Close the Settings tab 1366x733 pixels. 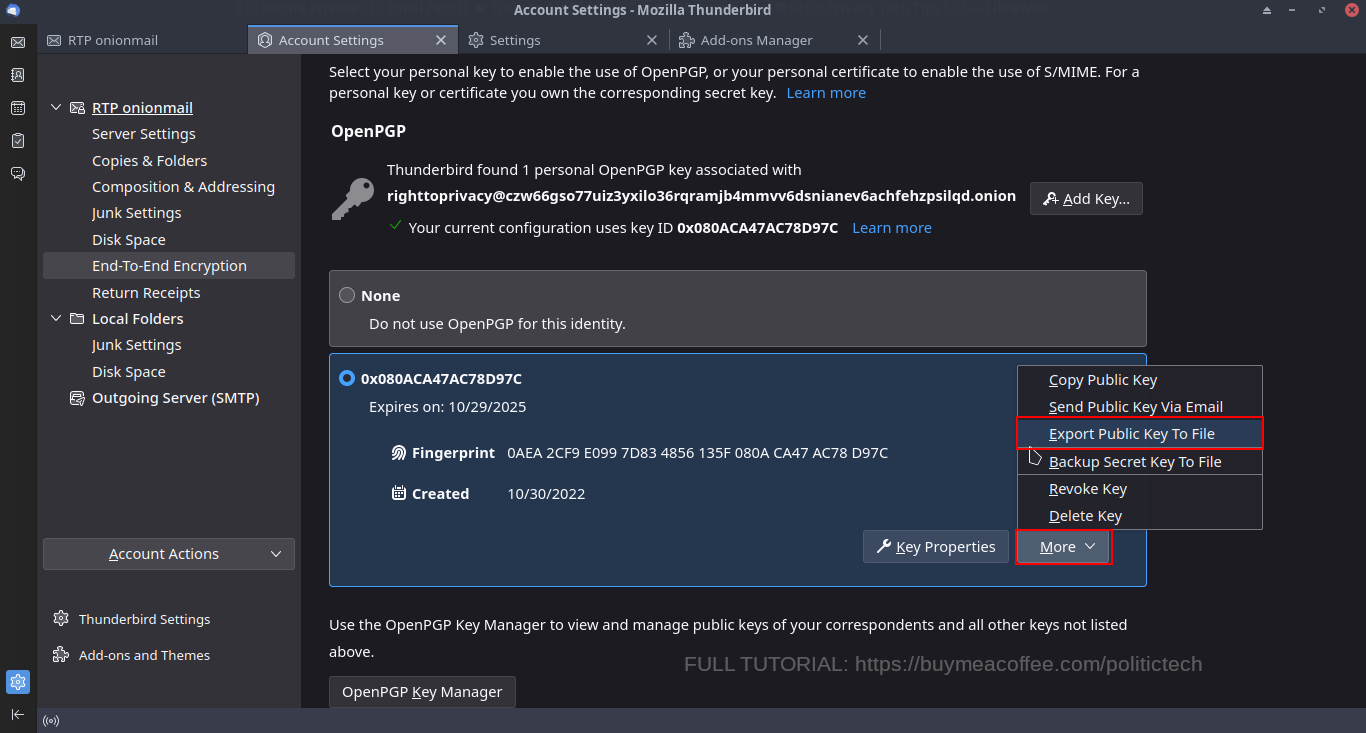coord(652,40)
